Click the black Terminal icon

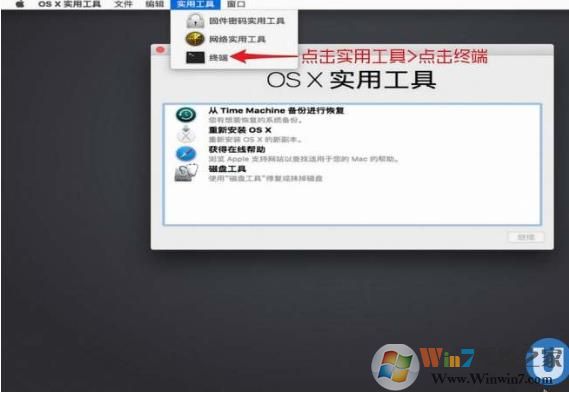(x=195, y=57)
